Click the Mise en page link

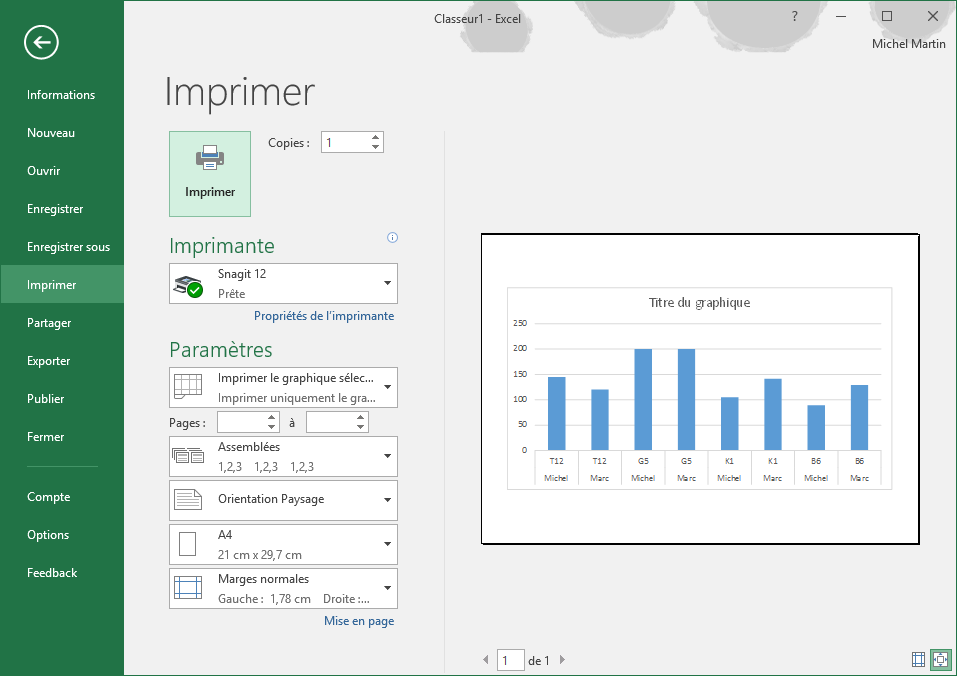pos(359,621)
